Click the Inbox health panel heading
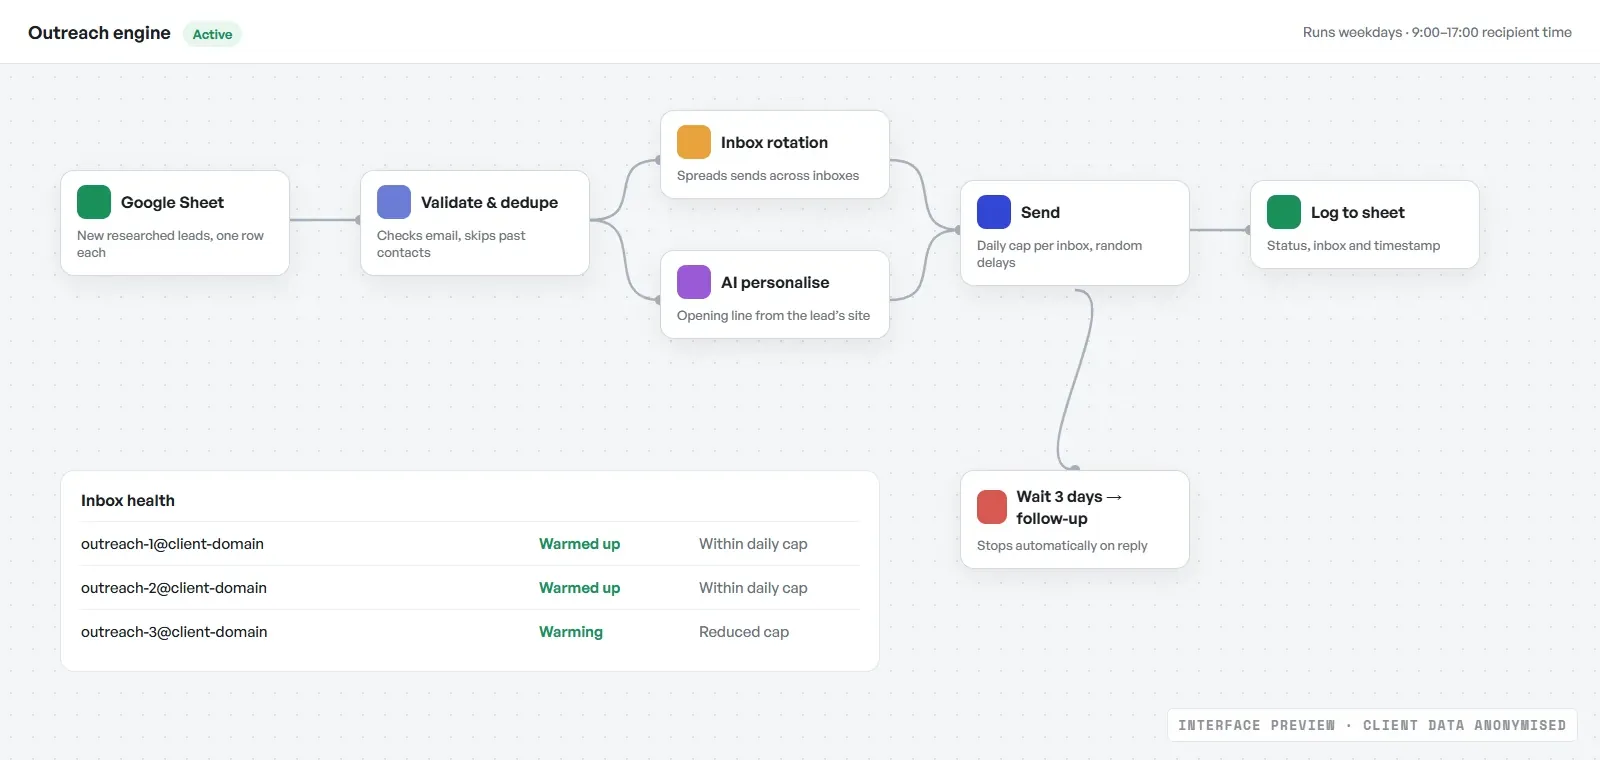Image resolution: width=1600 pixels, height=760 pixels. click(128, 500)
